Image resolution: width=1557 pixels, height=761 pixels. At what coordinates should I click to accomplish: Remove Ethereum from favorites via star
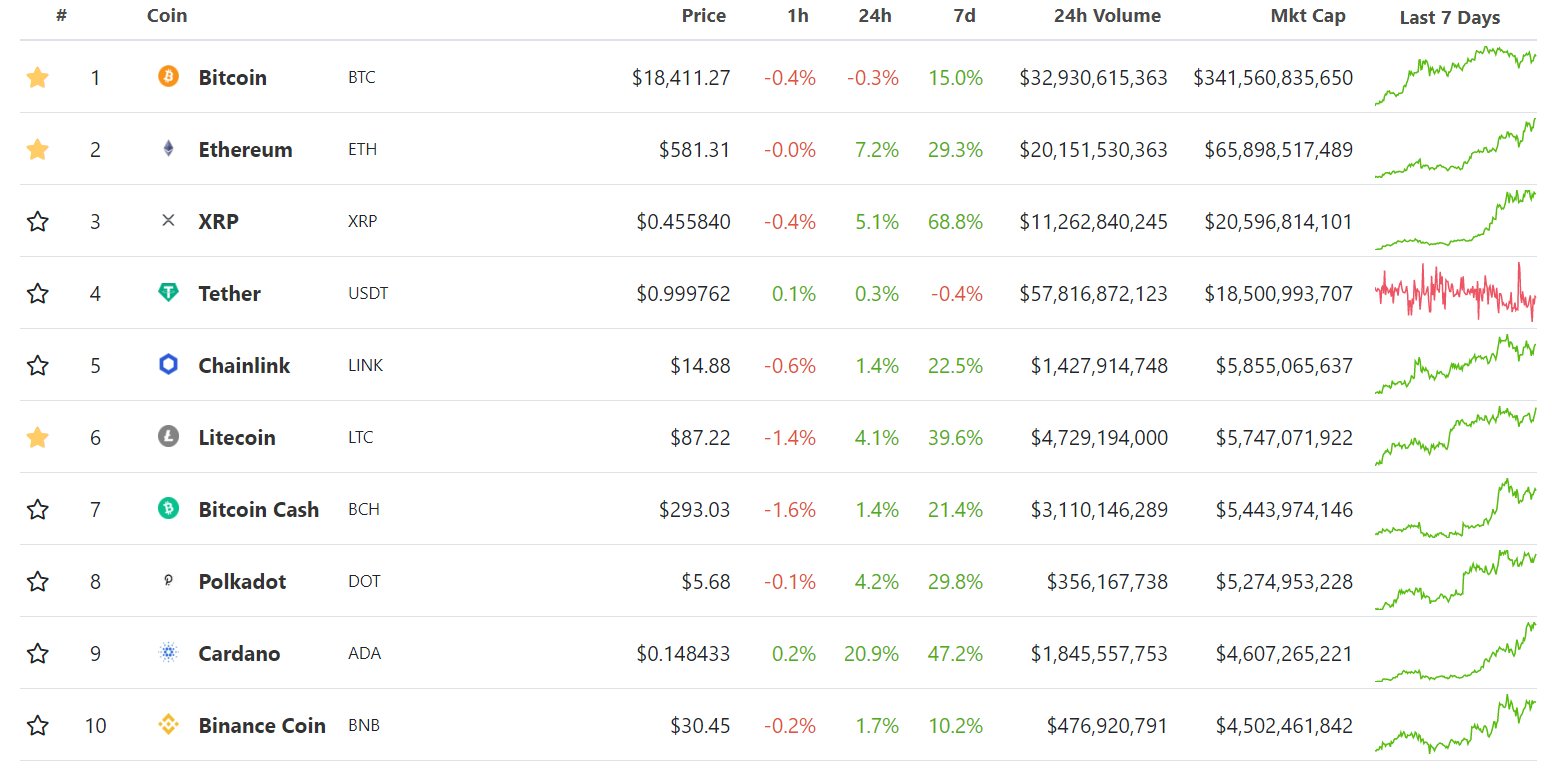[x=37, y=149]
